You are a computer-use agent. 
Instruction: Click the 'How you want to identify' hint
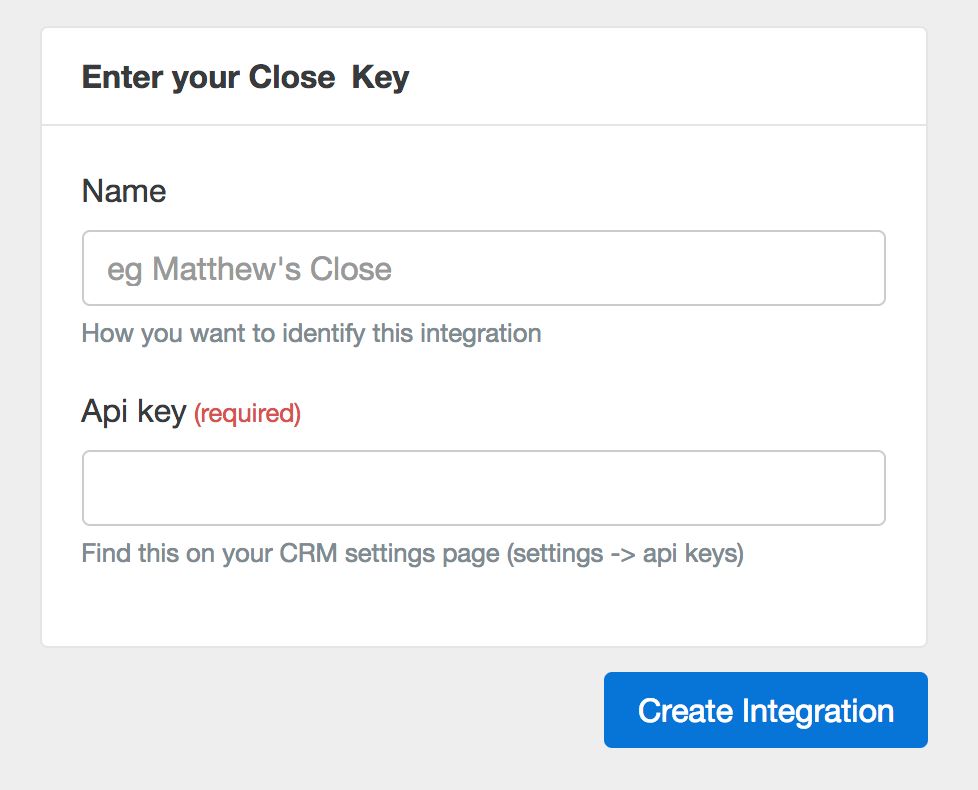(x=311, y=333)
